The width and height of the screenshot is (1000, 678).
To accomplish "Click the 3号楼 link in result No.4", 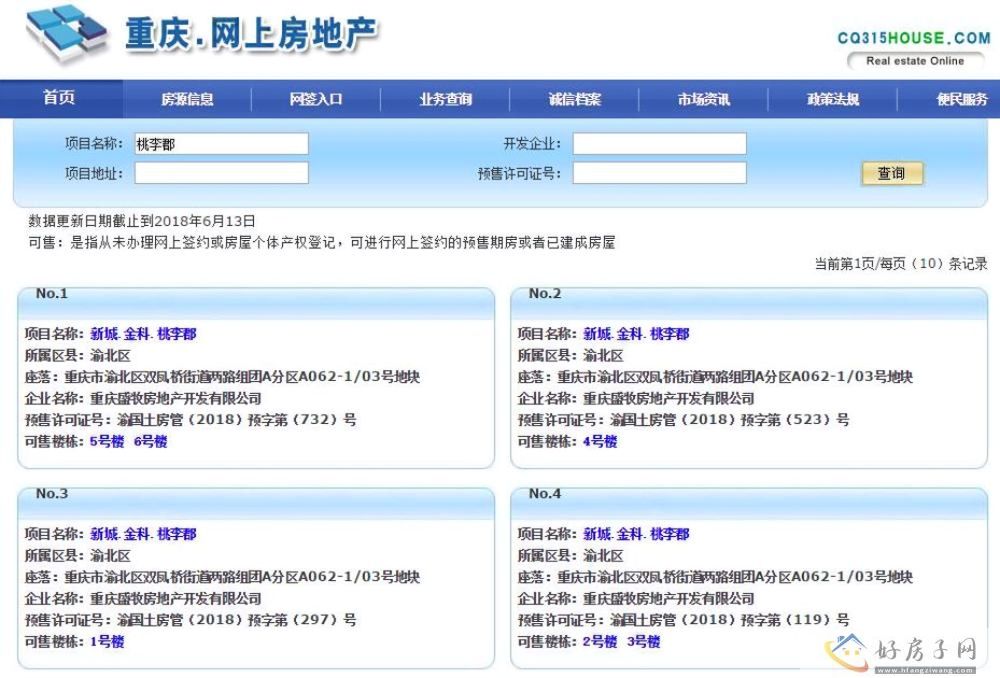I will [x=643, y=642].
